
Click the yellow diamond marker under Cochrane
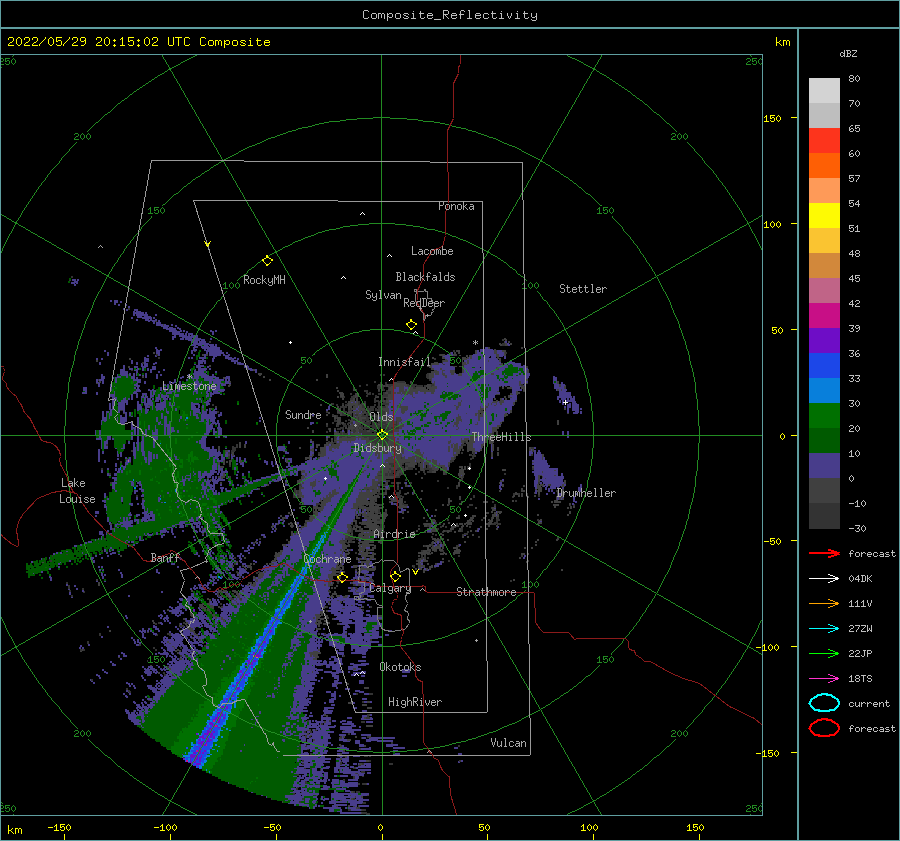point(343,577)
